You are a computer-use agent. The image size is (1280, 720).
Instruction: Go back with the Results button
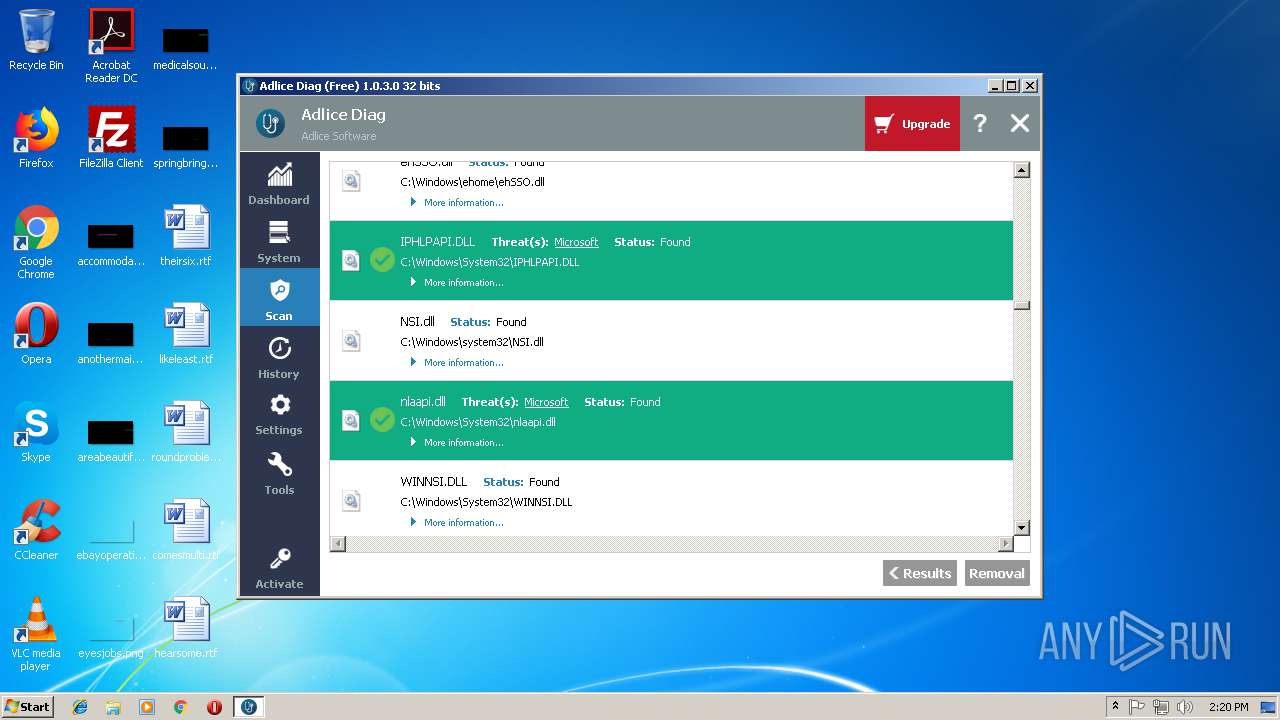pyautogui.click(x=920, y=573)
